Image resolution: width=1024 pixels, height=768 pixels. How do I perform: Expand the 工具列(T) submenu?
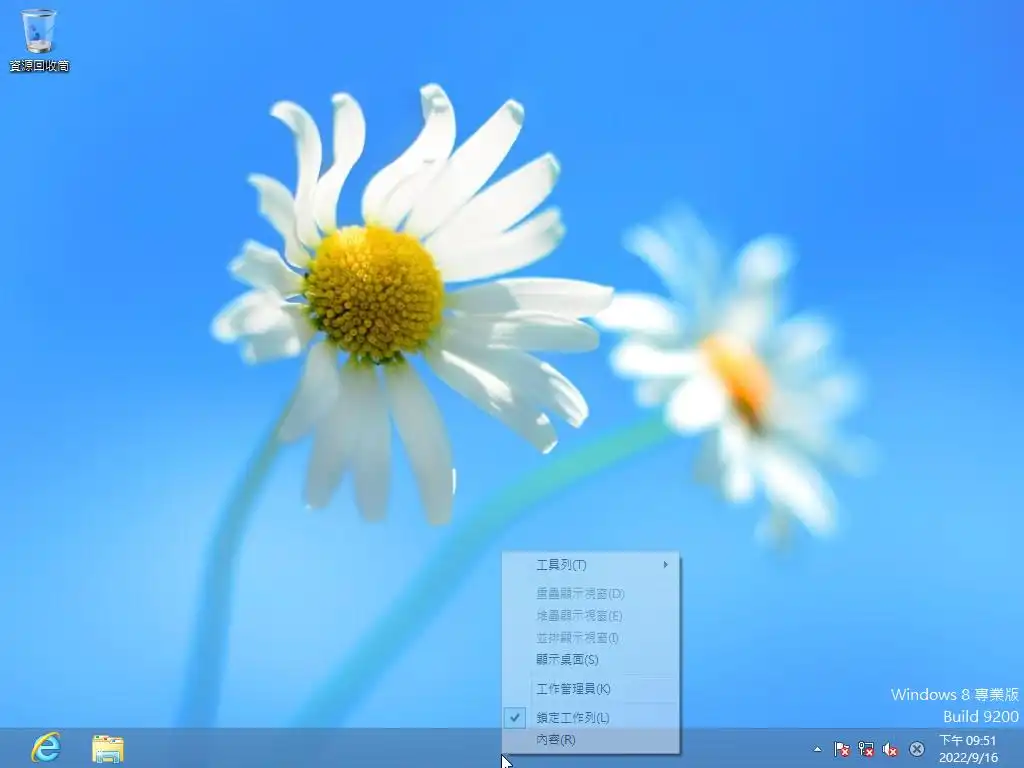pyautogui.click(x=591, y=565)
